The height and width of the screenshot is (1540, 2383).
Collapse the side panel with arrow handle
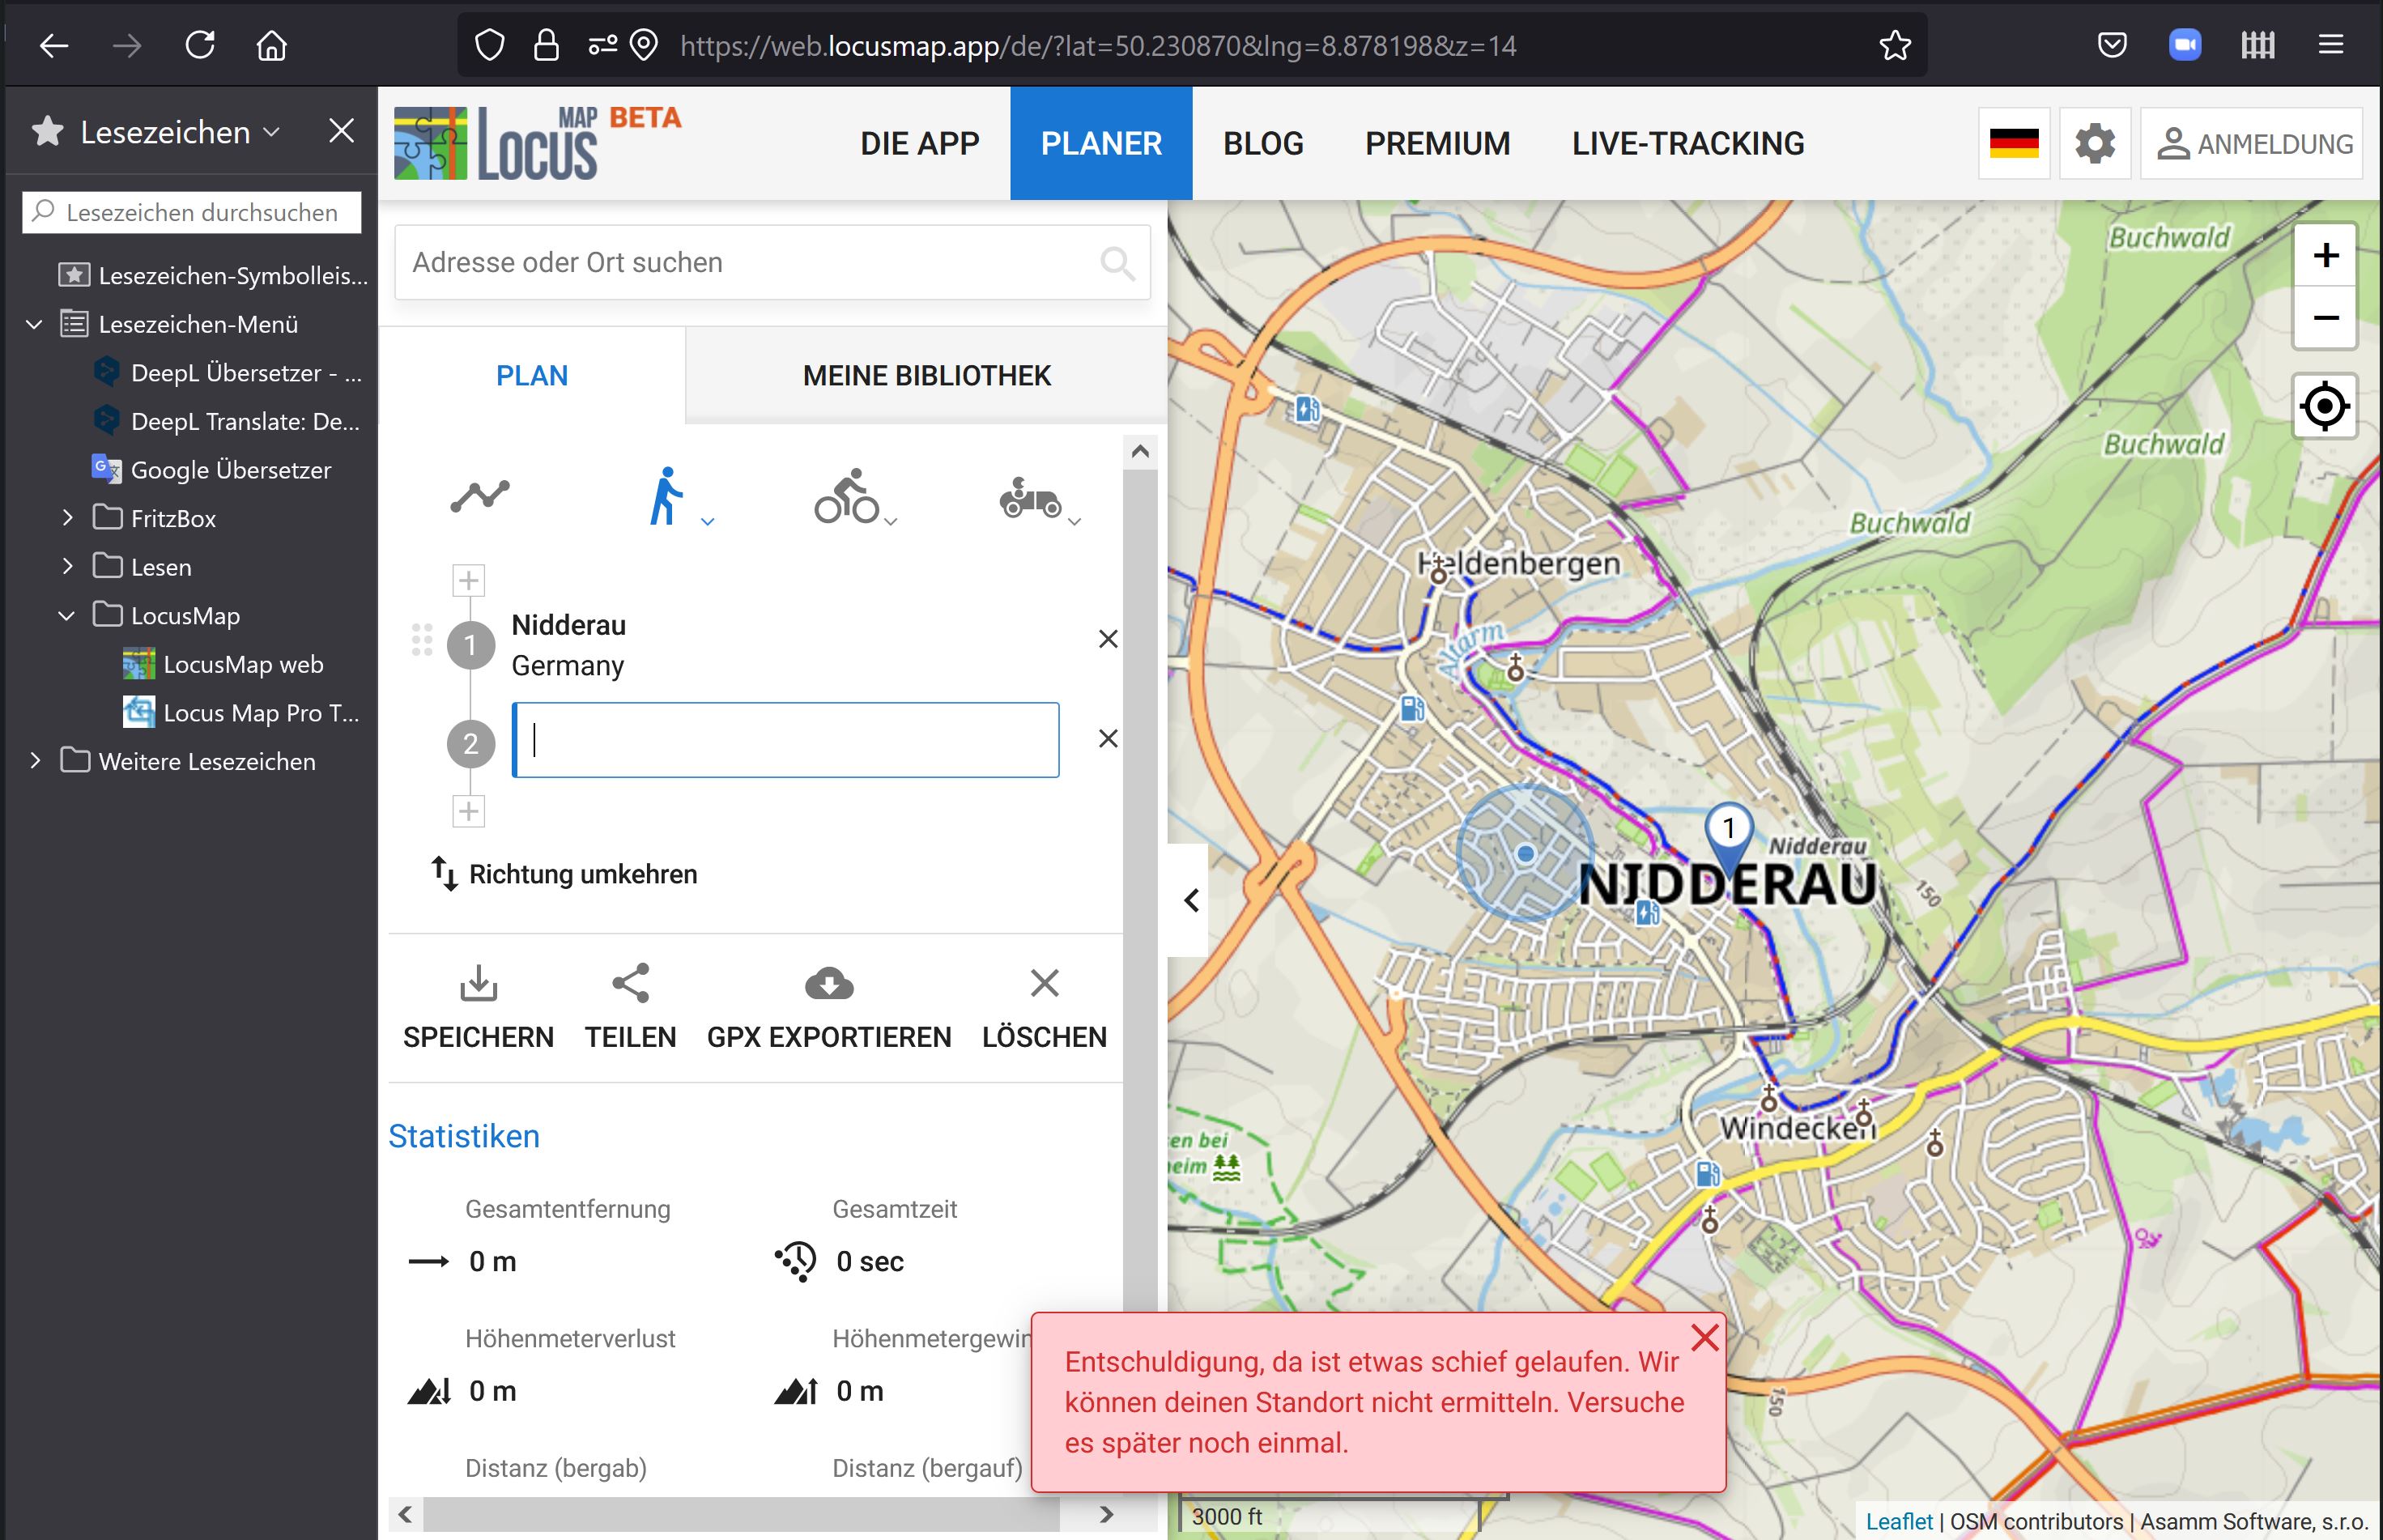(1190, 900)
